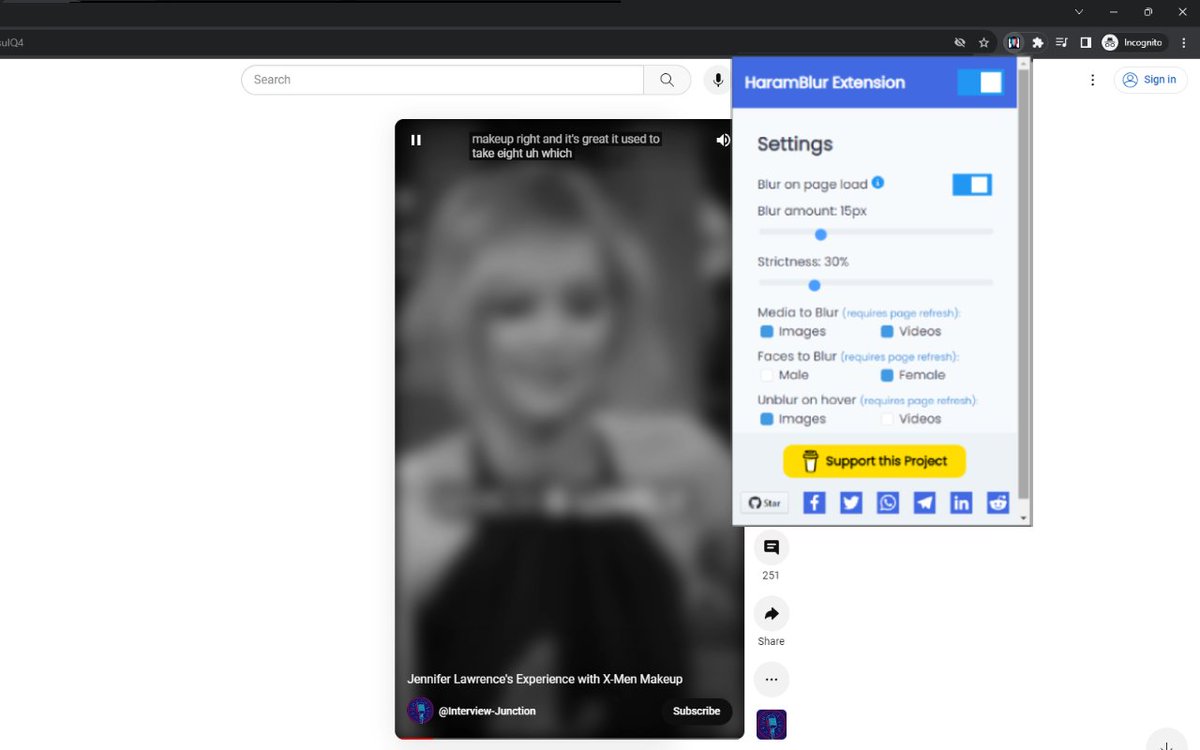Screen dimensions: 1200x750
Task: Click the Settings heading text
Action: [795, 144]
